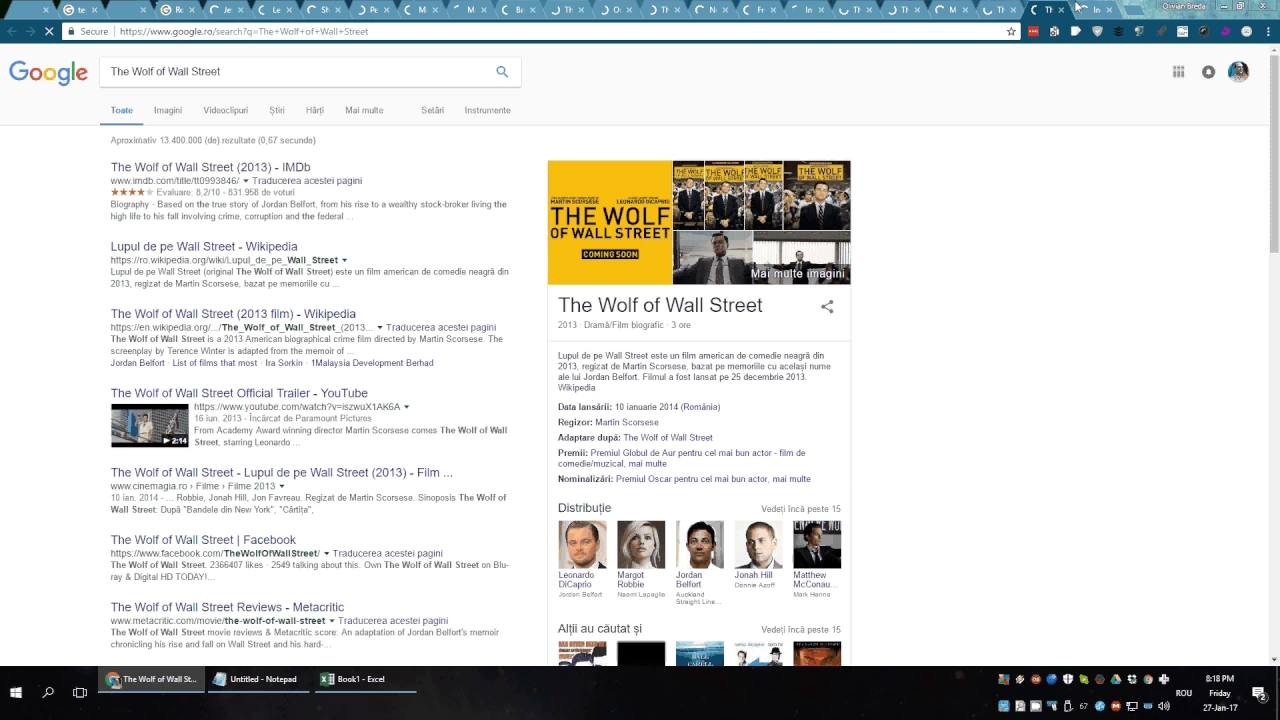Click the Google Drive tray icon
Viewport: 1280px width, 720px height.
click(x=1116, y=680)
